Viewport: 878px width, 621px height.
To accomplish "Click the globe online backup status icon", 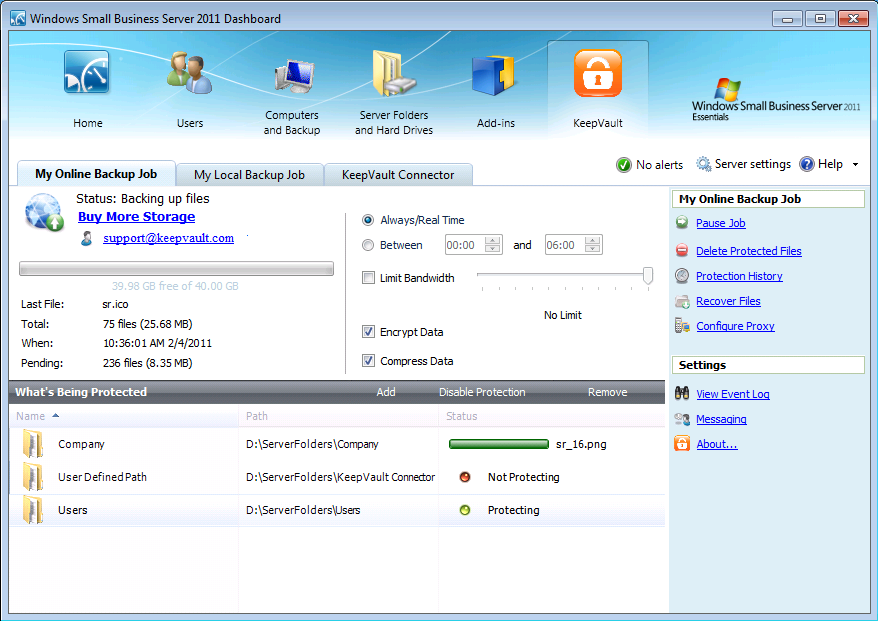I will 43,212.
